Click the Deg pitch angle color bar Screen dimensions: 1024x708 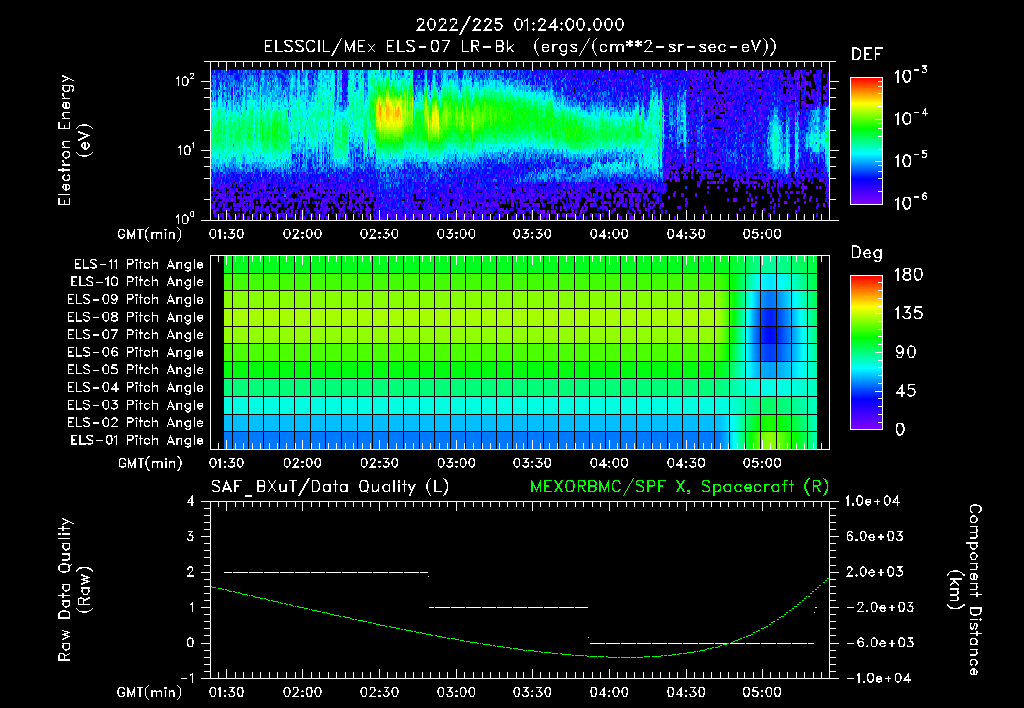(866, 353)
